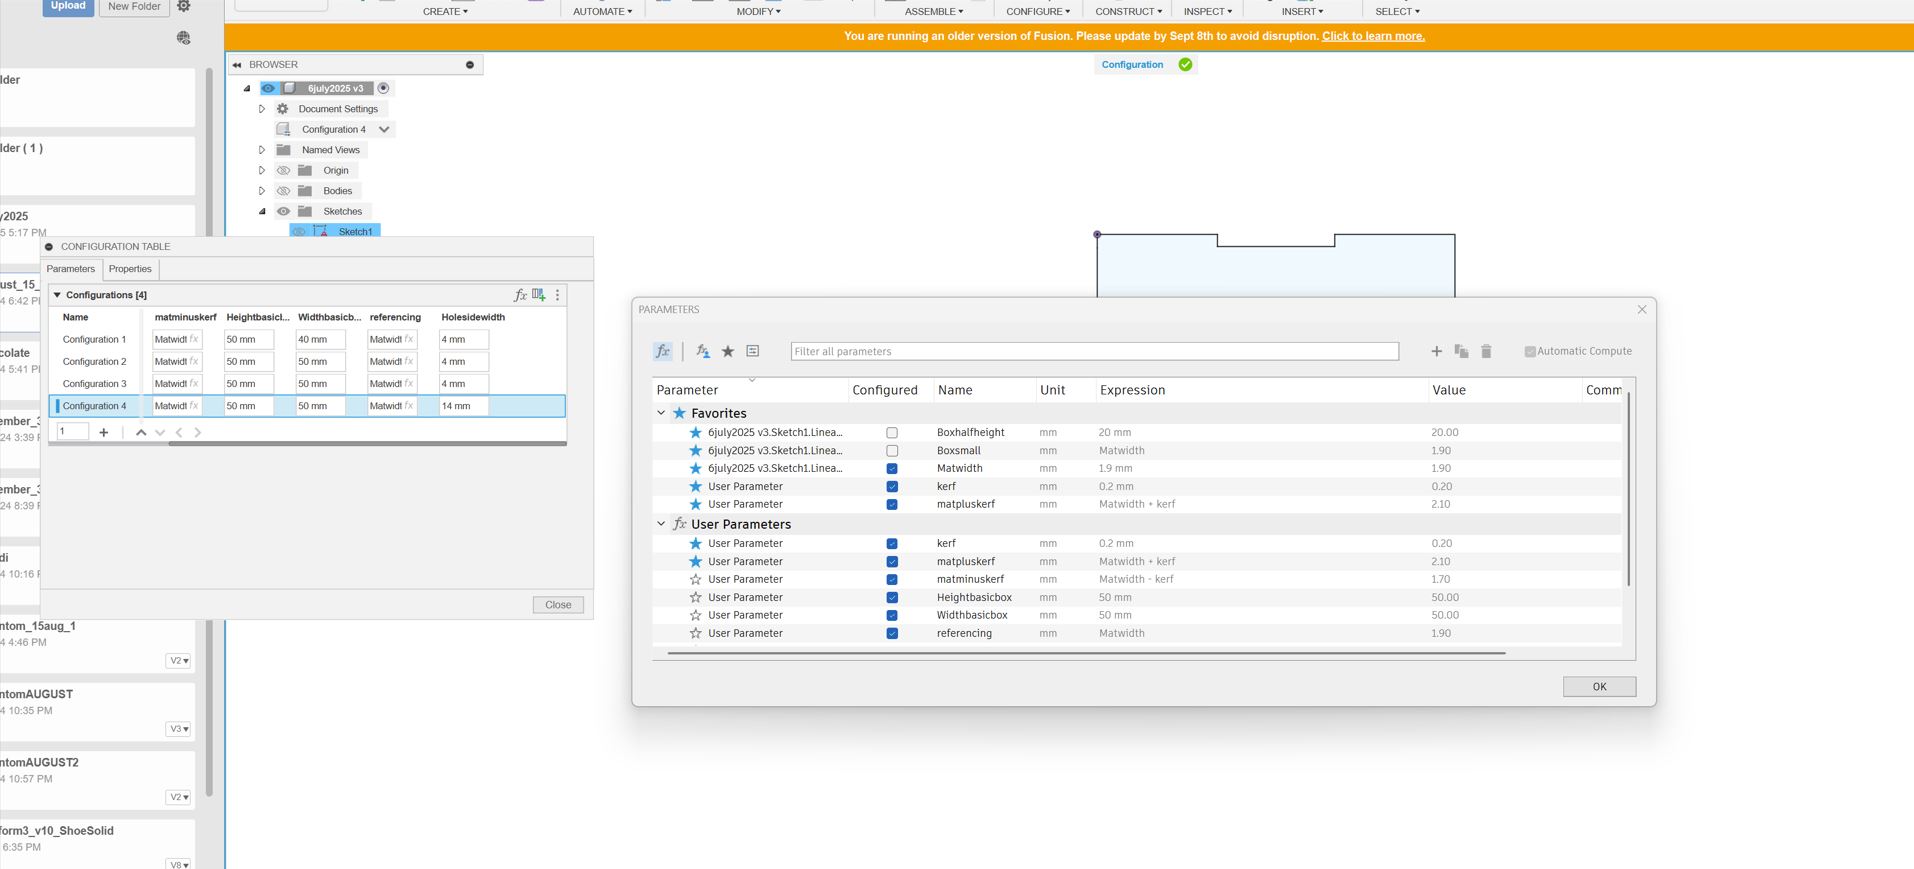1914x869 pixels.
Task: Expand the Document Settings tree node
Action: (262, 109)
